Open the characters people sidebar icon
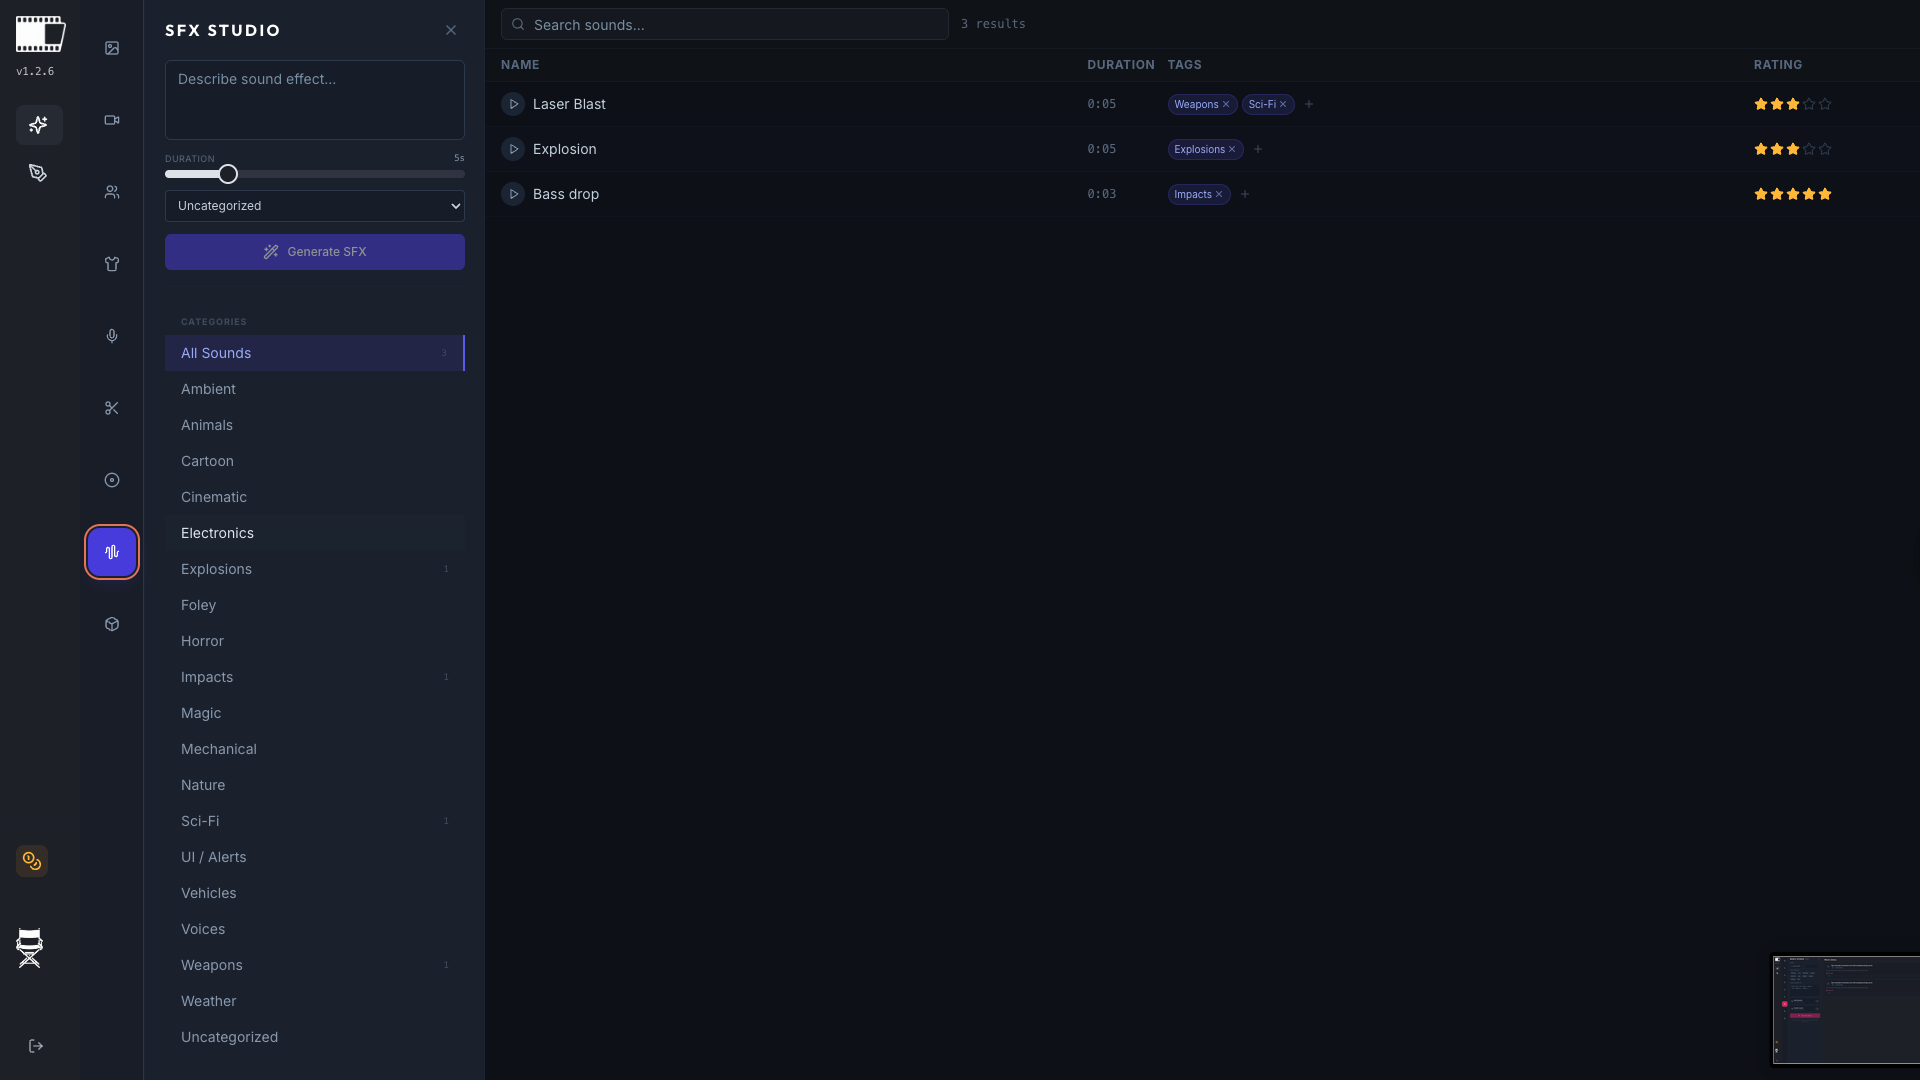This screenshot has width=1920, height=1080. click(x=112, y=192)
